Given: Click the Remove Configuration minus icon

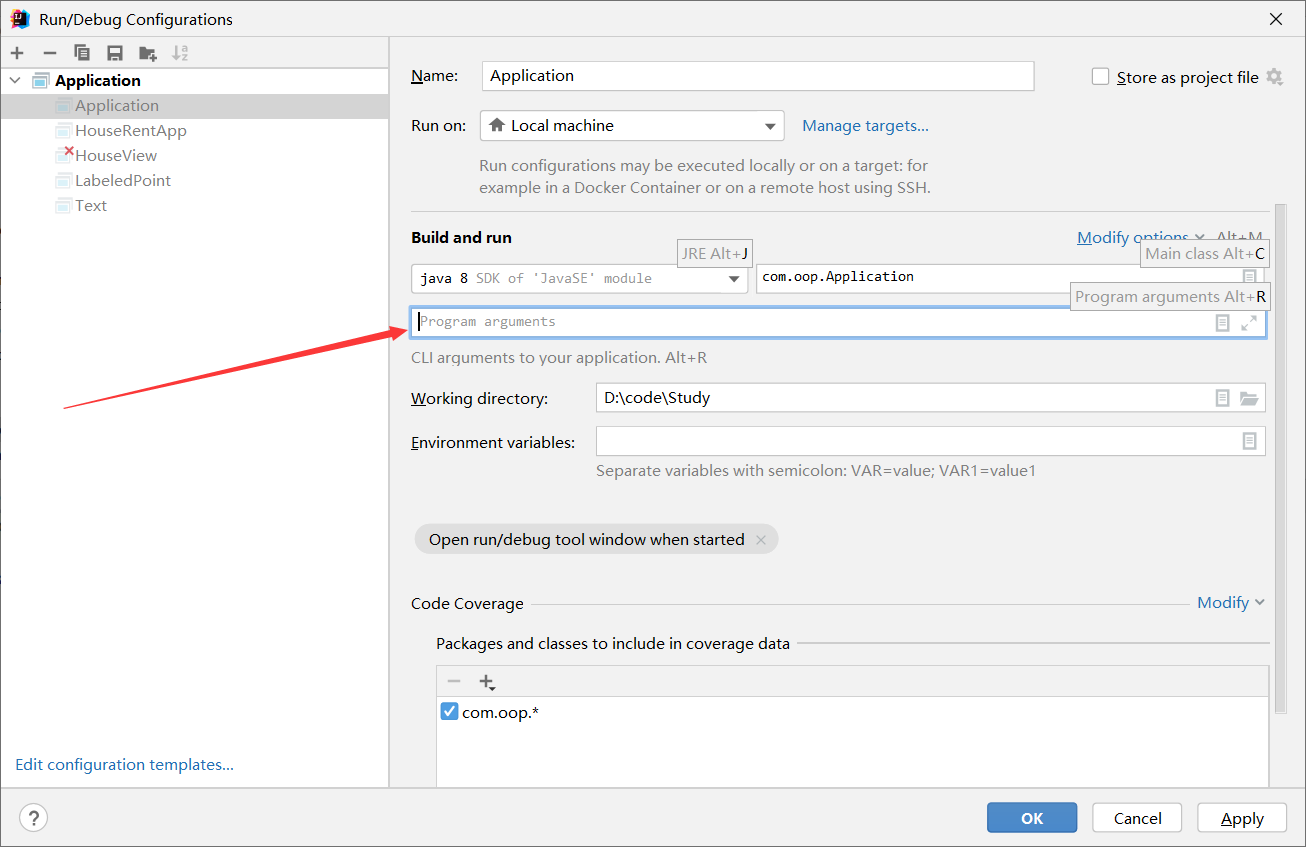Looking at the screenshot, I should [50, 53].
